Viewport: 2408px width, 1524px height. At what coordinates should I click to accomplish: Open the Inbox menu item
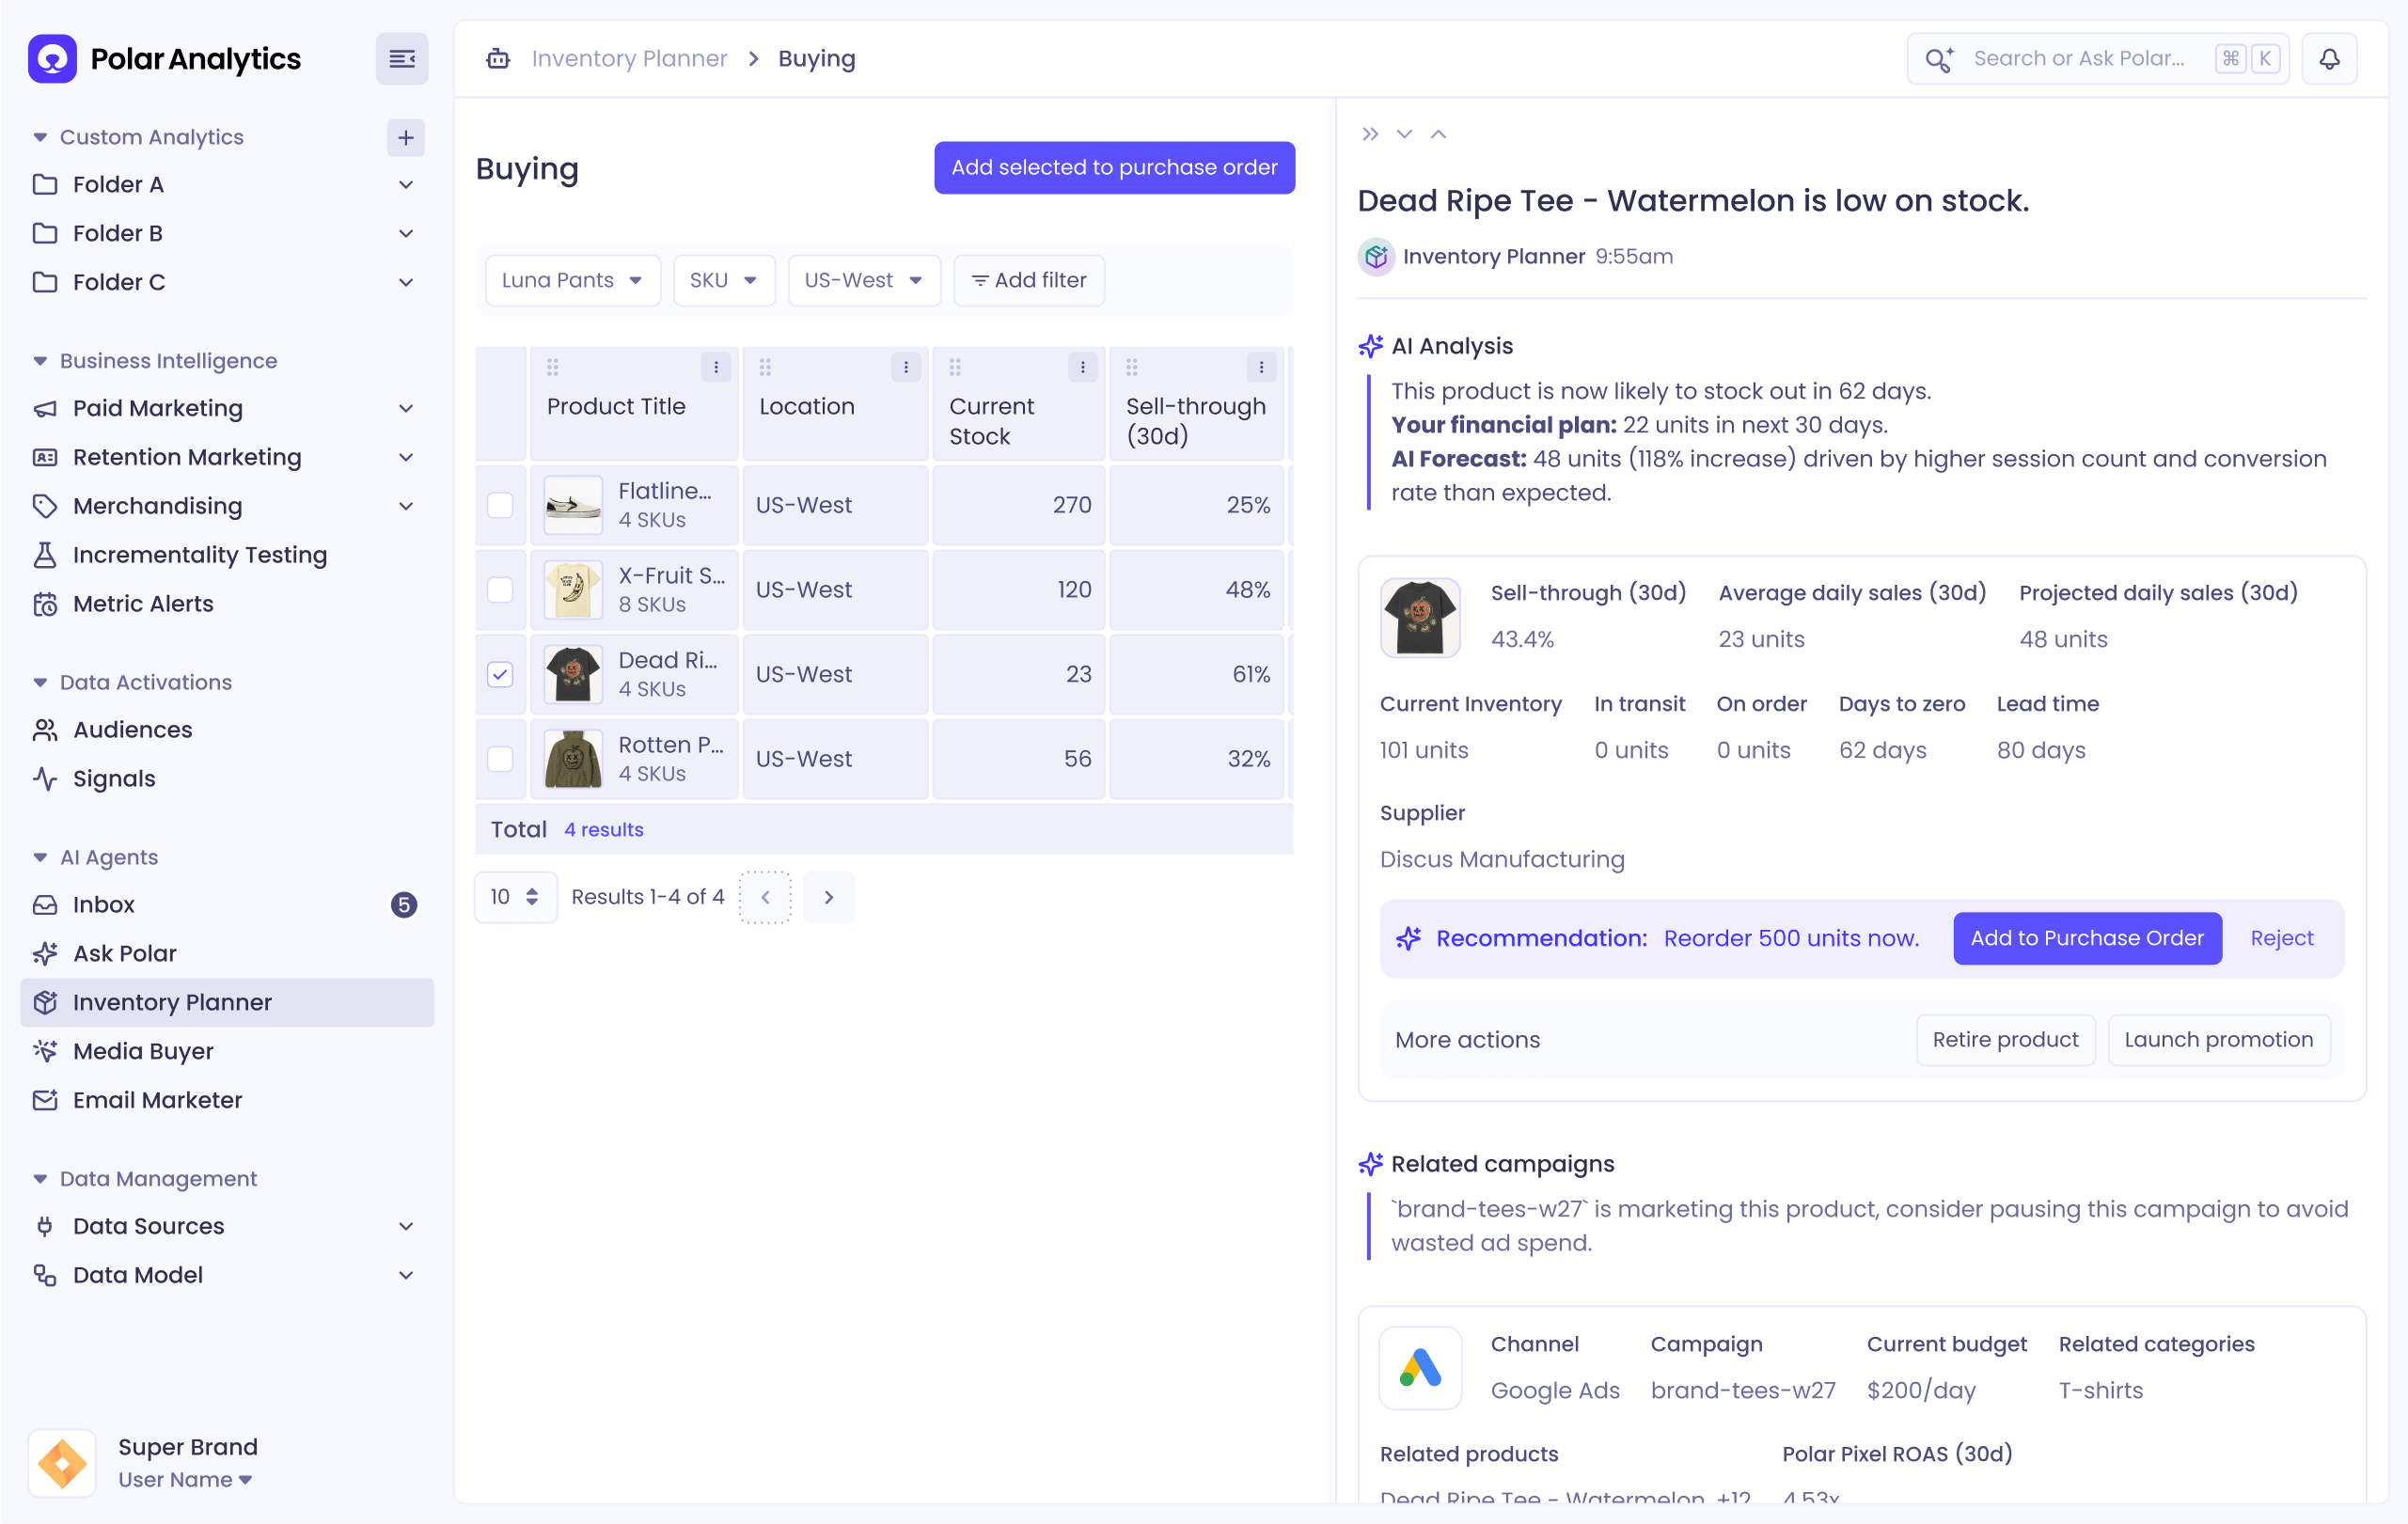(227, 905)
